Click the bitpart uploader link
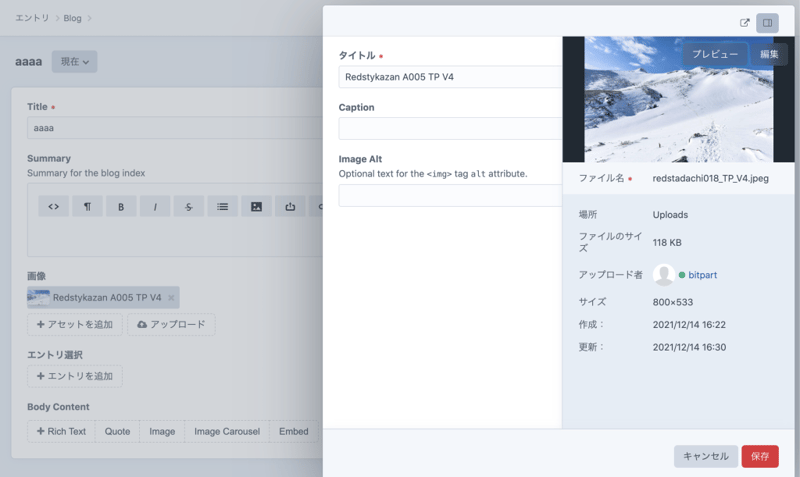Screen dimensions: 800x477 click(x=703, y=275)
